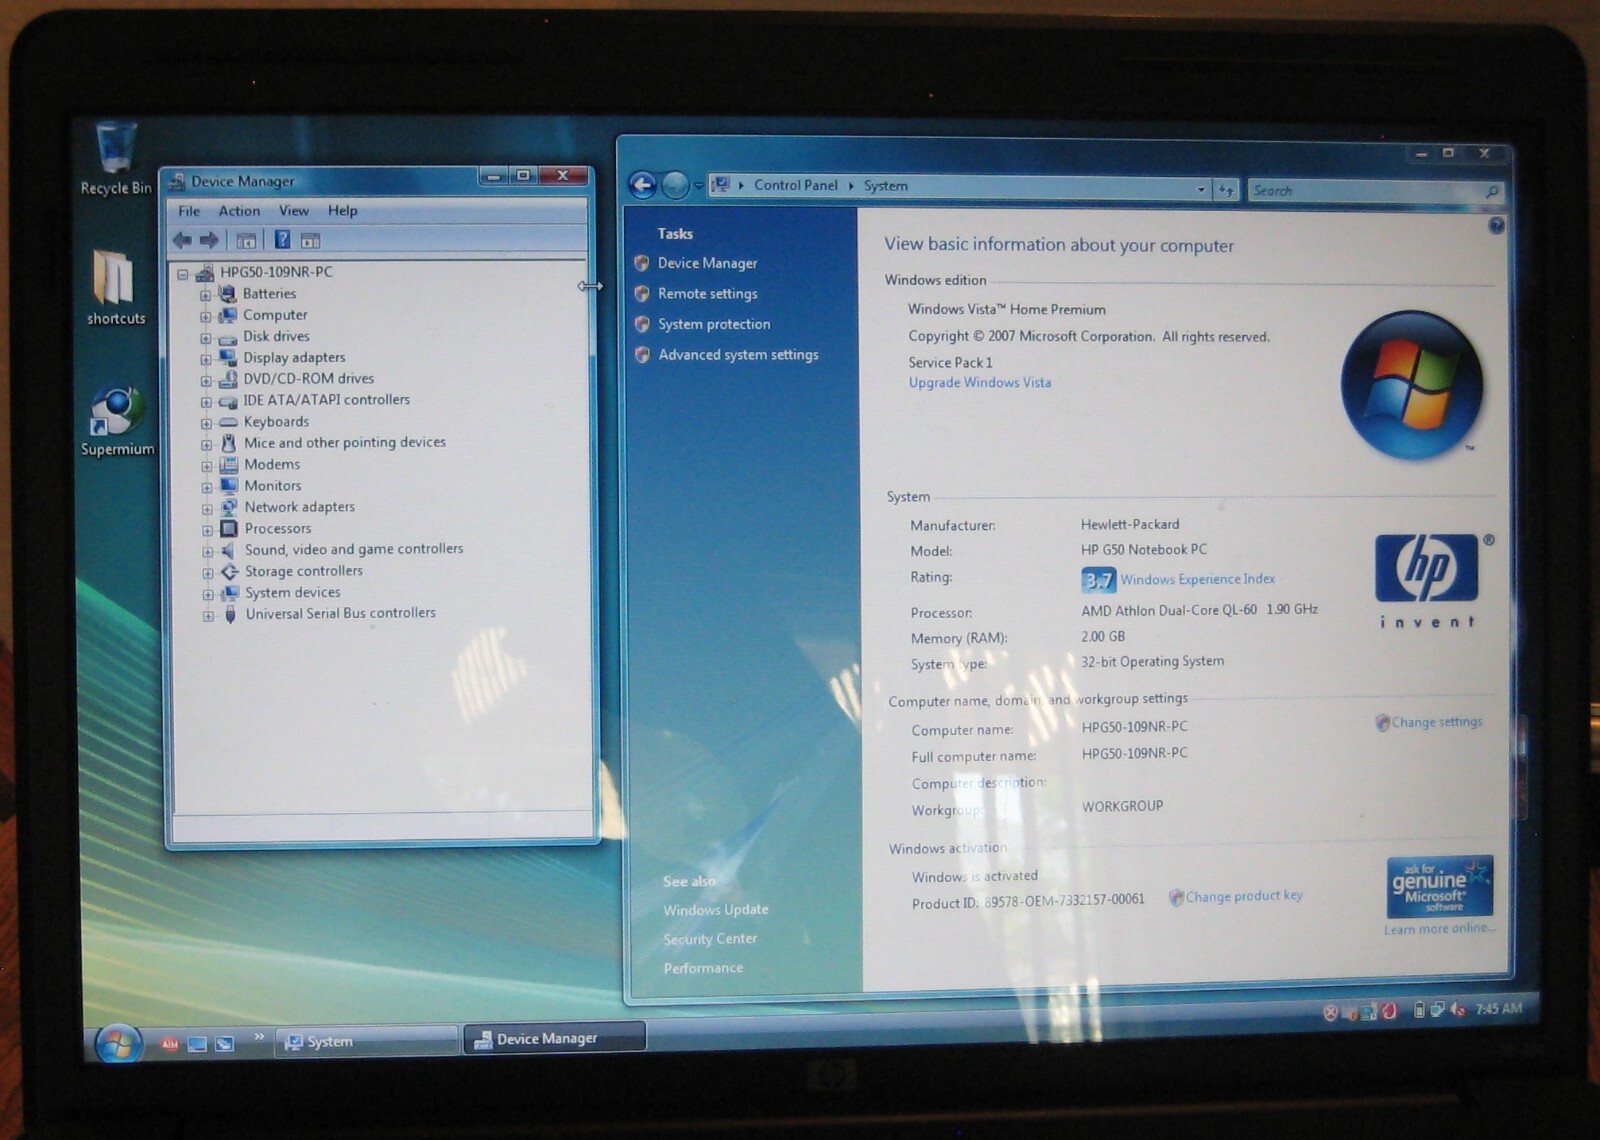Image resolution: width=1600 pixels, height=1140 pixels.
Task: Show hidden Quick Launch items chevron
Action: click(259, 1037)
